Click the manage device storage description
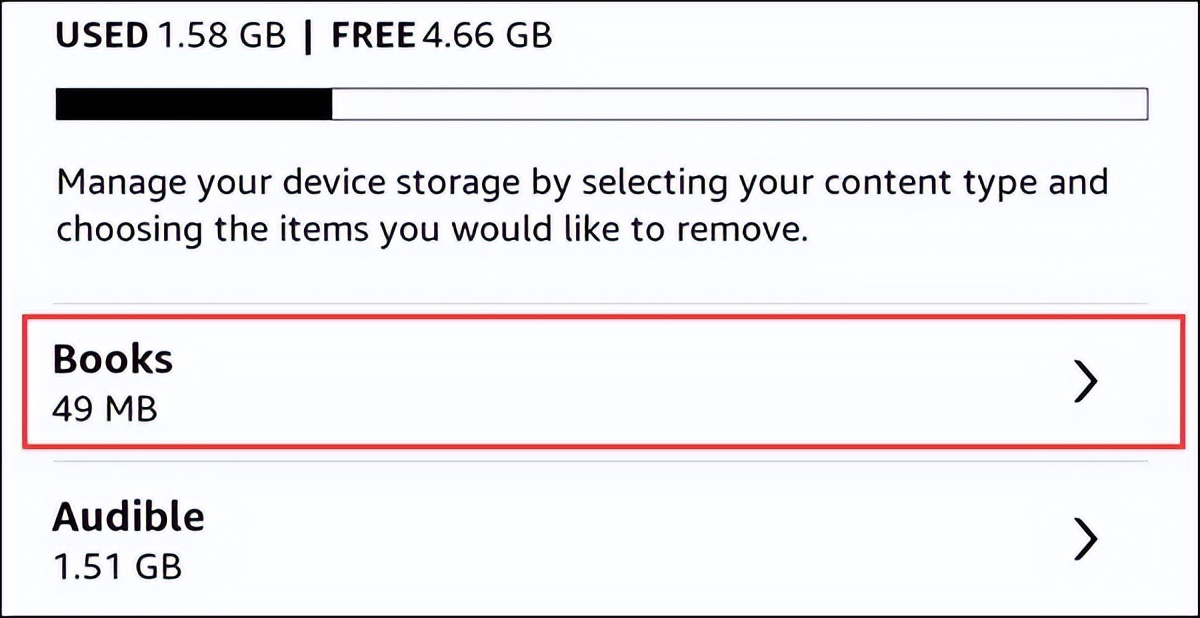Screen dimensions: 1200x618 click(x=582, y=206)
